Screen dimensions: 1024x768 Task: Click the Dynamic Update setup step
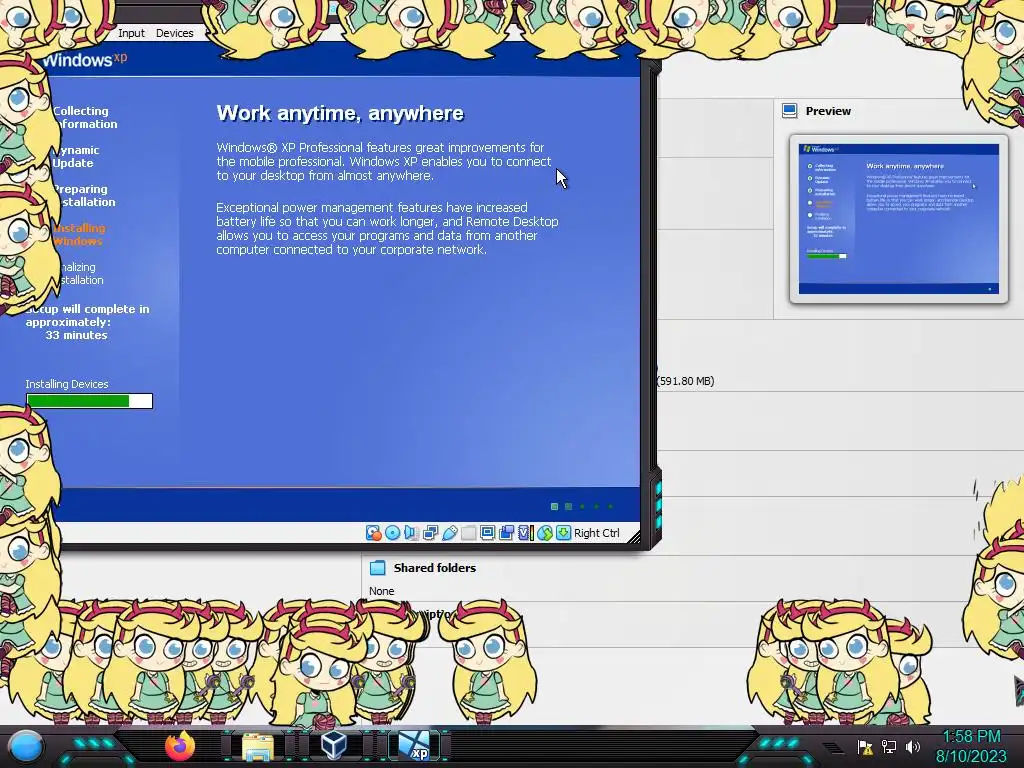76,157
